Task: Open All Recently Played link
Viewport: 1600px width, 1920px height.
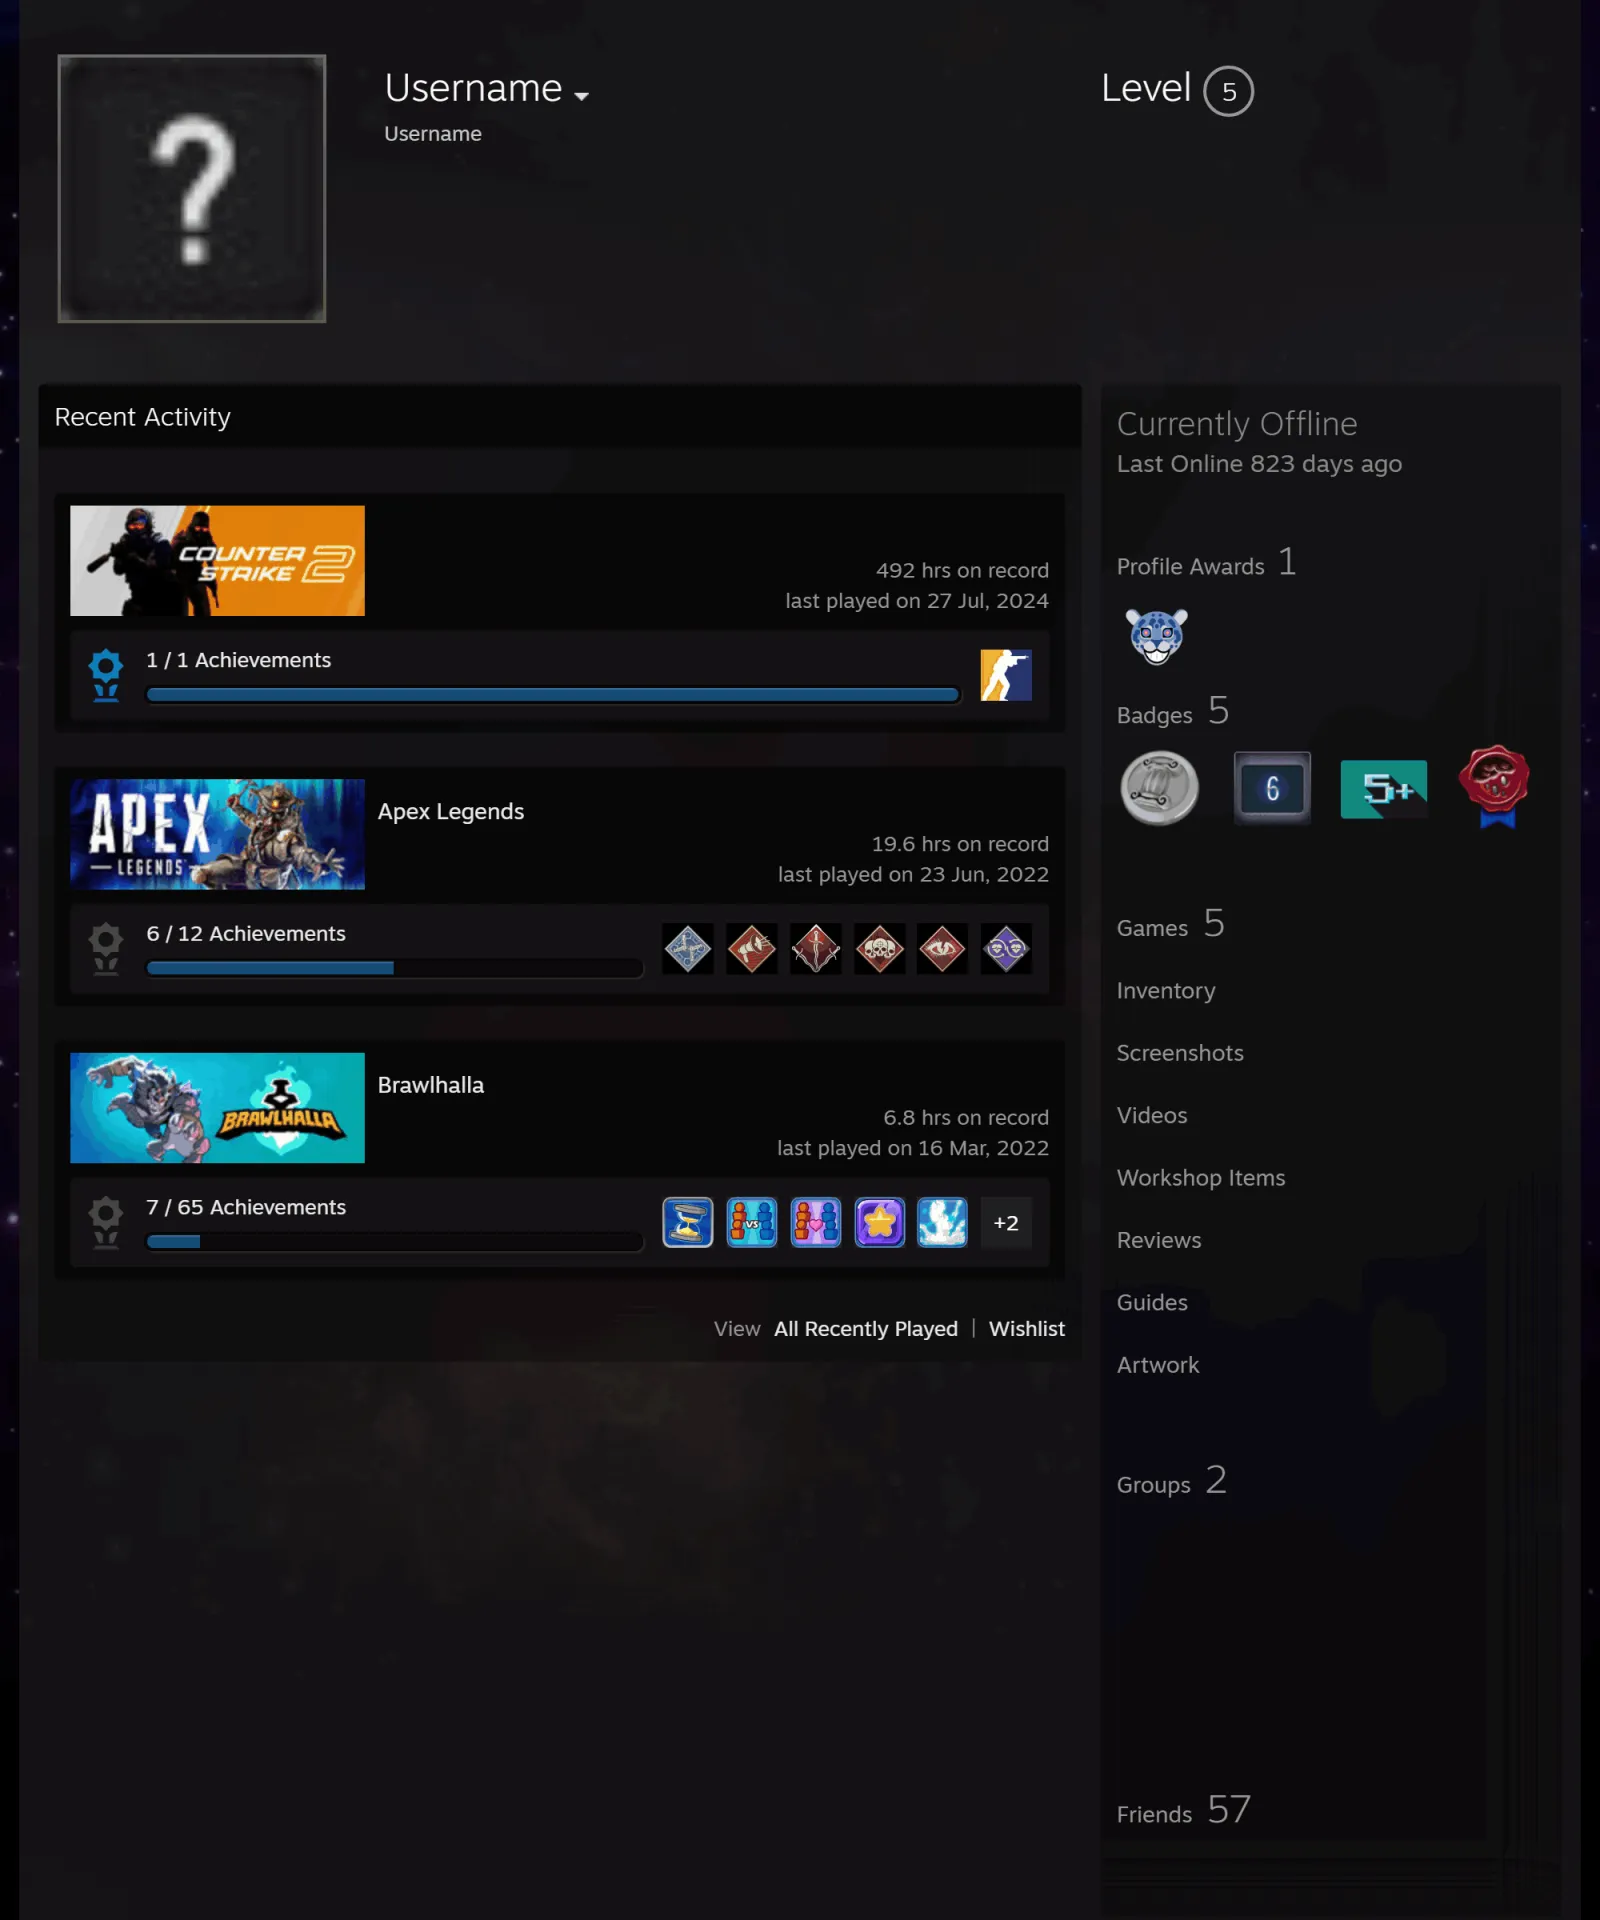Action: point(866,1328)
